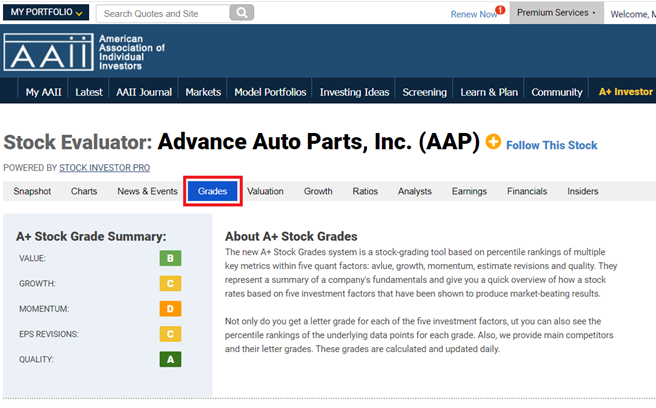Click the VALUE: label
This screenshot has width=656, height=408.
[x=32, y=258]
